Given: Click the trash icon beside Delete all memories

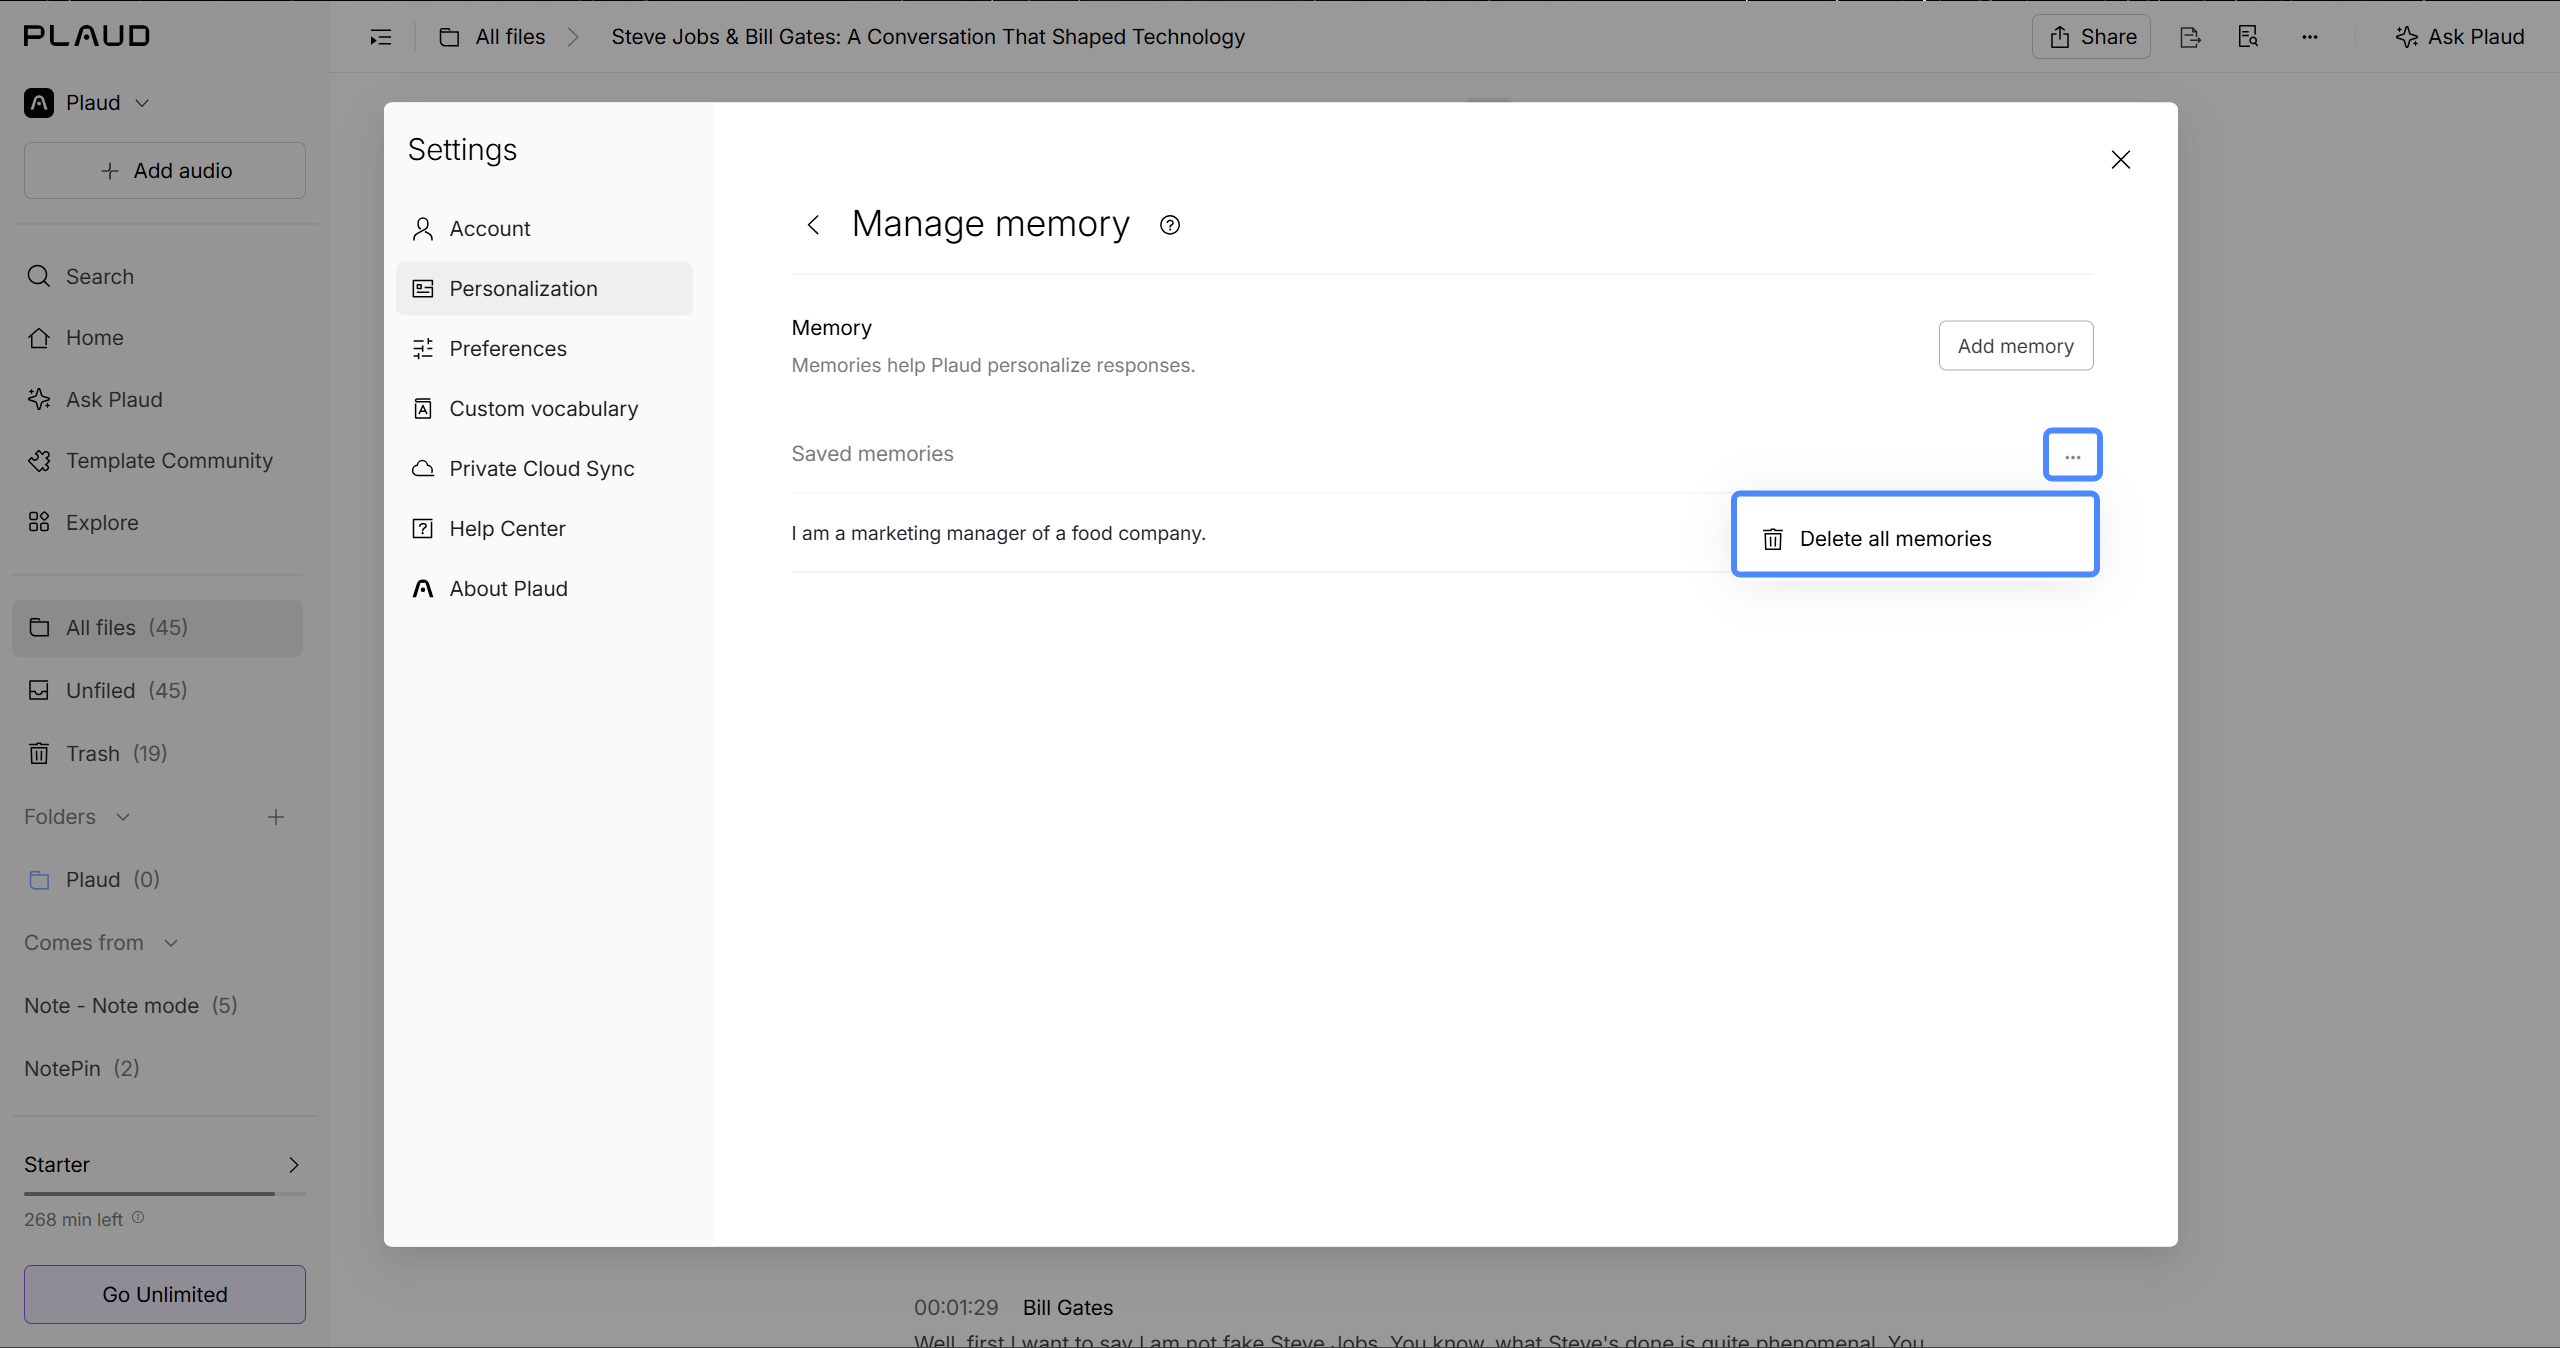Looking at the screenshot, I should coord(1773,539).
